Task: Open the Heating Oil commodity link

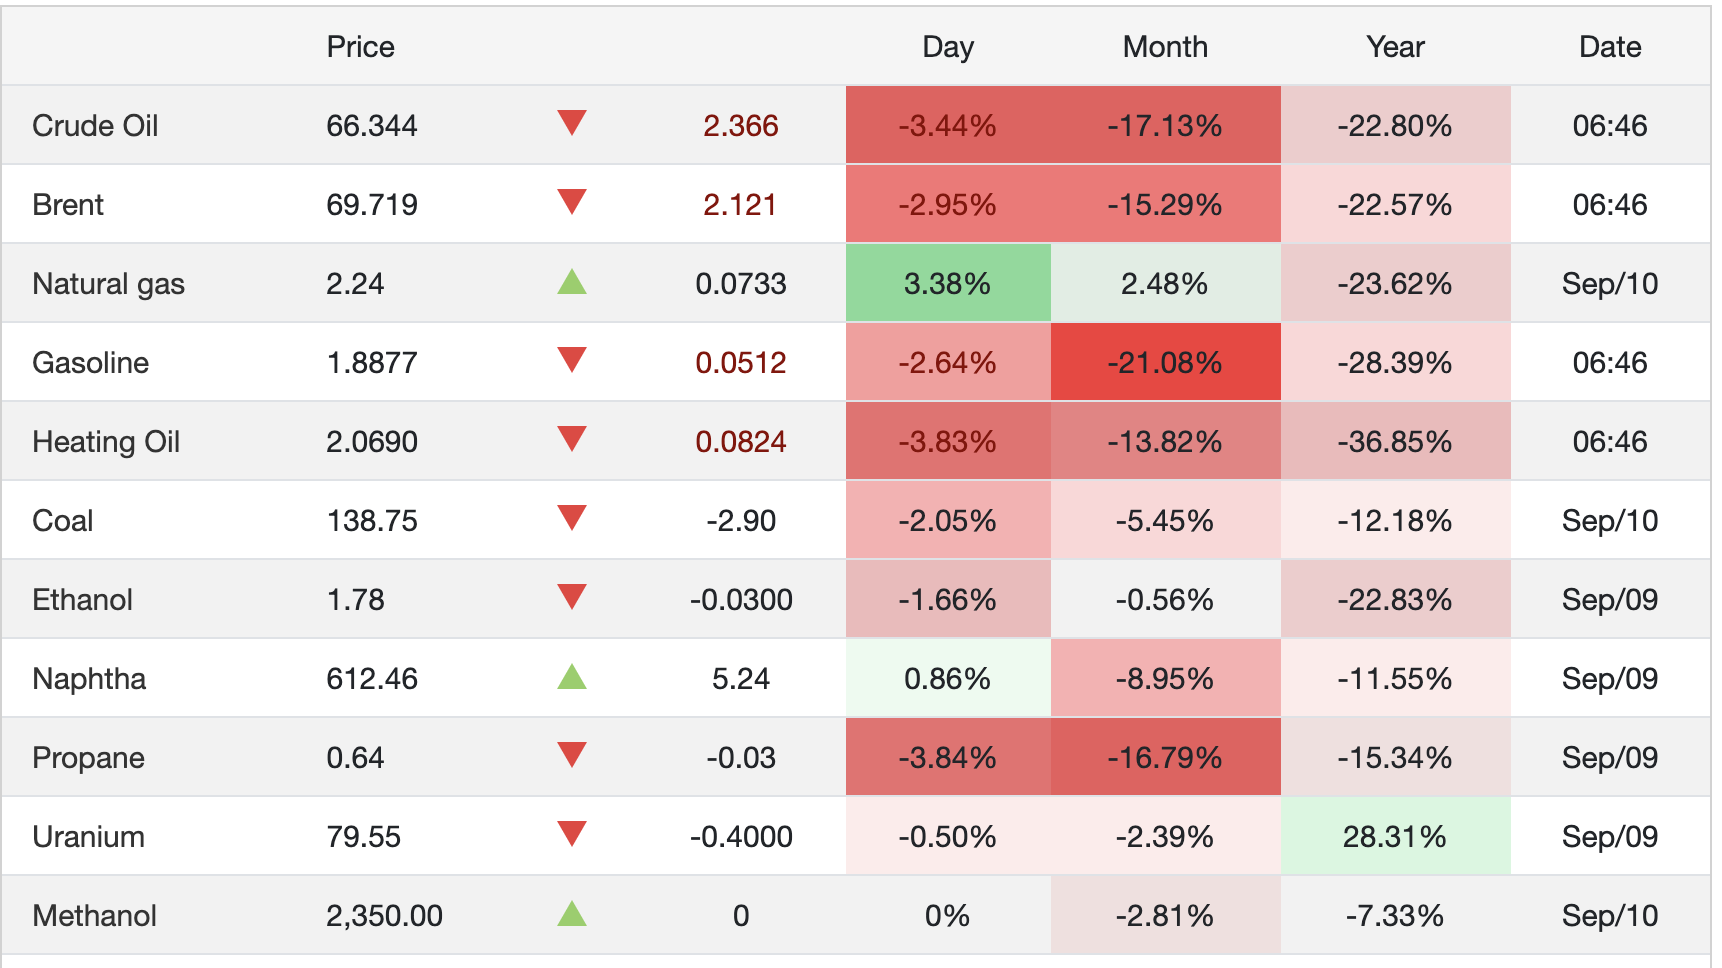Action: coord(106,442)
